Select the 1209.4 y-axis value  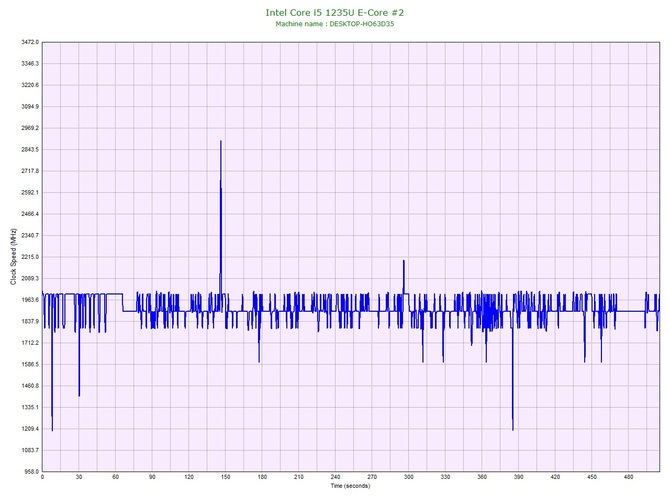[30, 429]
